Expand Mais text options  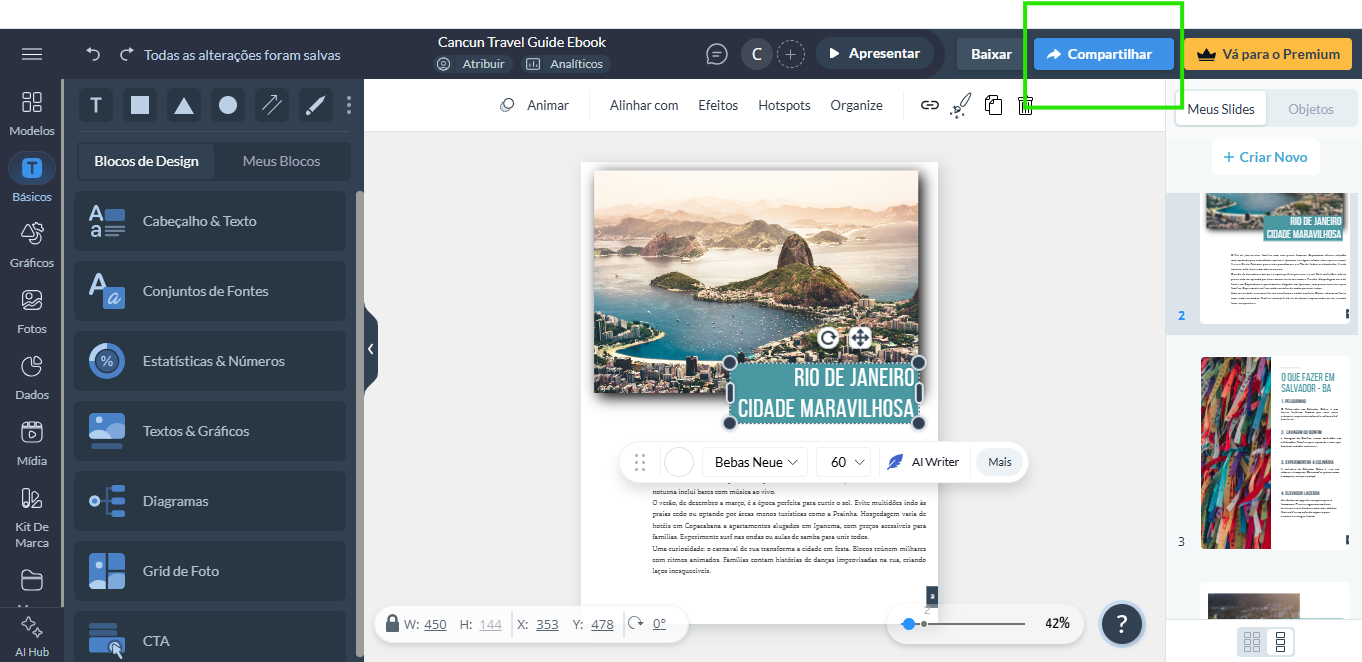point(1000,462)
